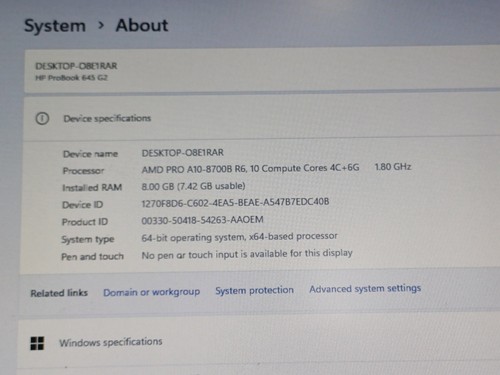Click the About page title

point(142,25)
